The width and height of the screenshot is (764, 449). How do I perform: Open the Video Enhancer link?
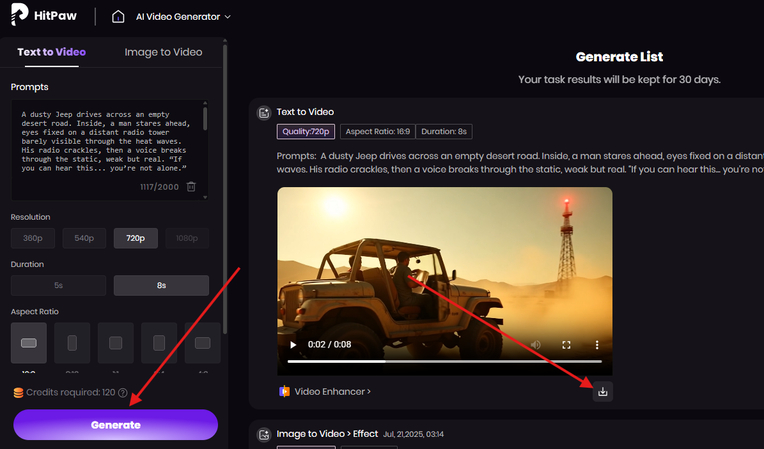click(332, 392)
